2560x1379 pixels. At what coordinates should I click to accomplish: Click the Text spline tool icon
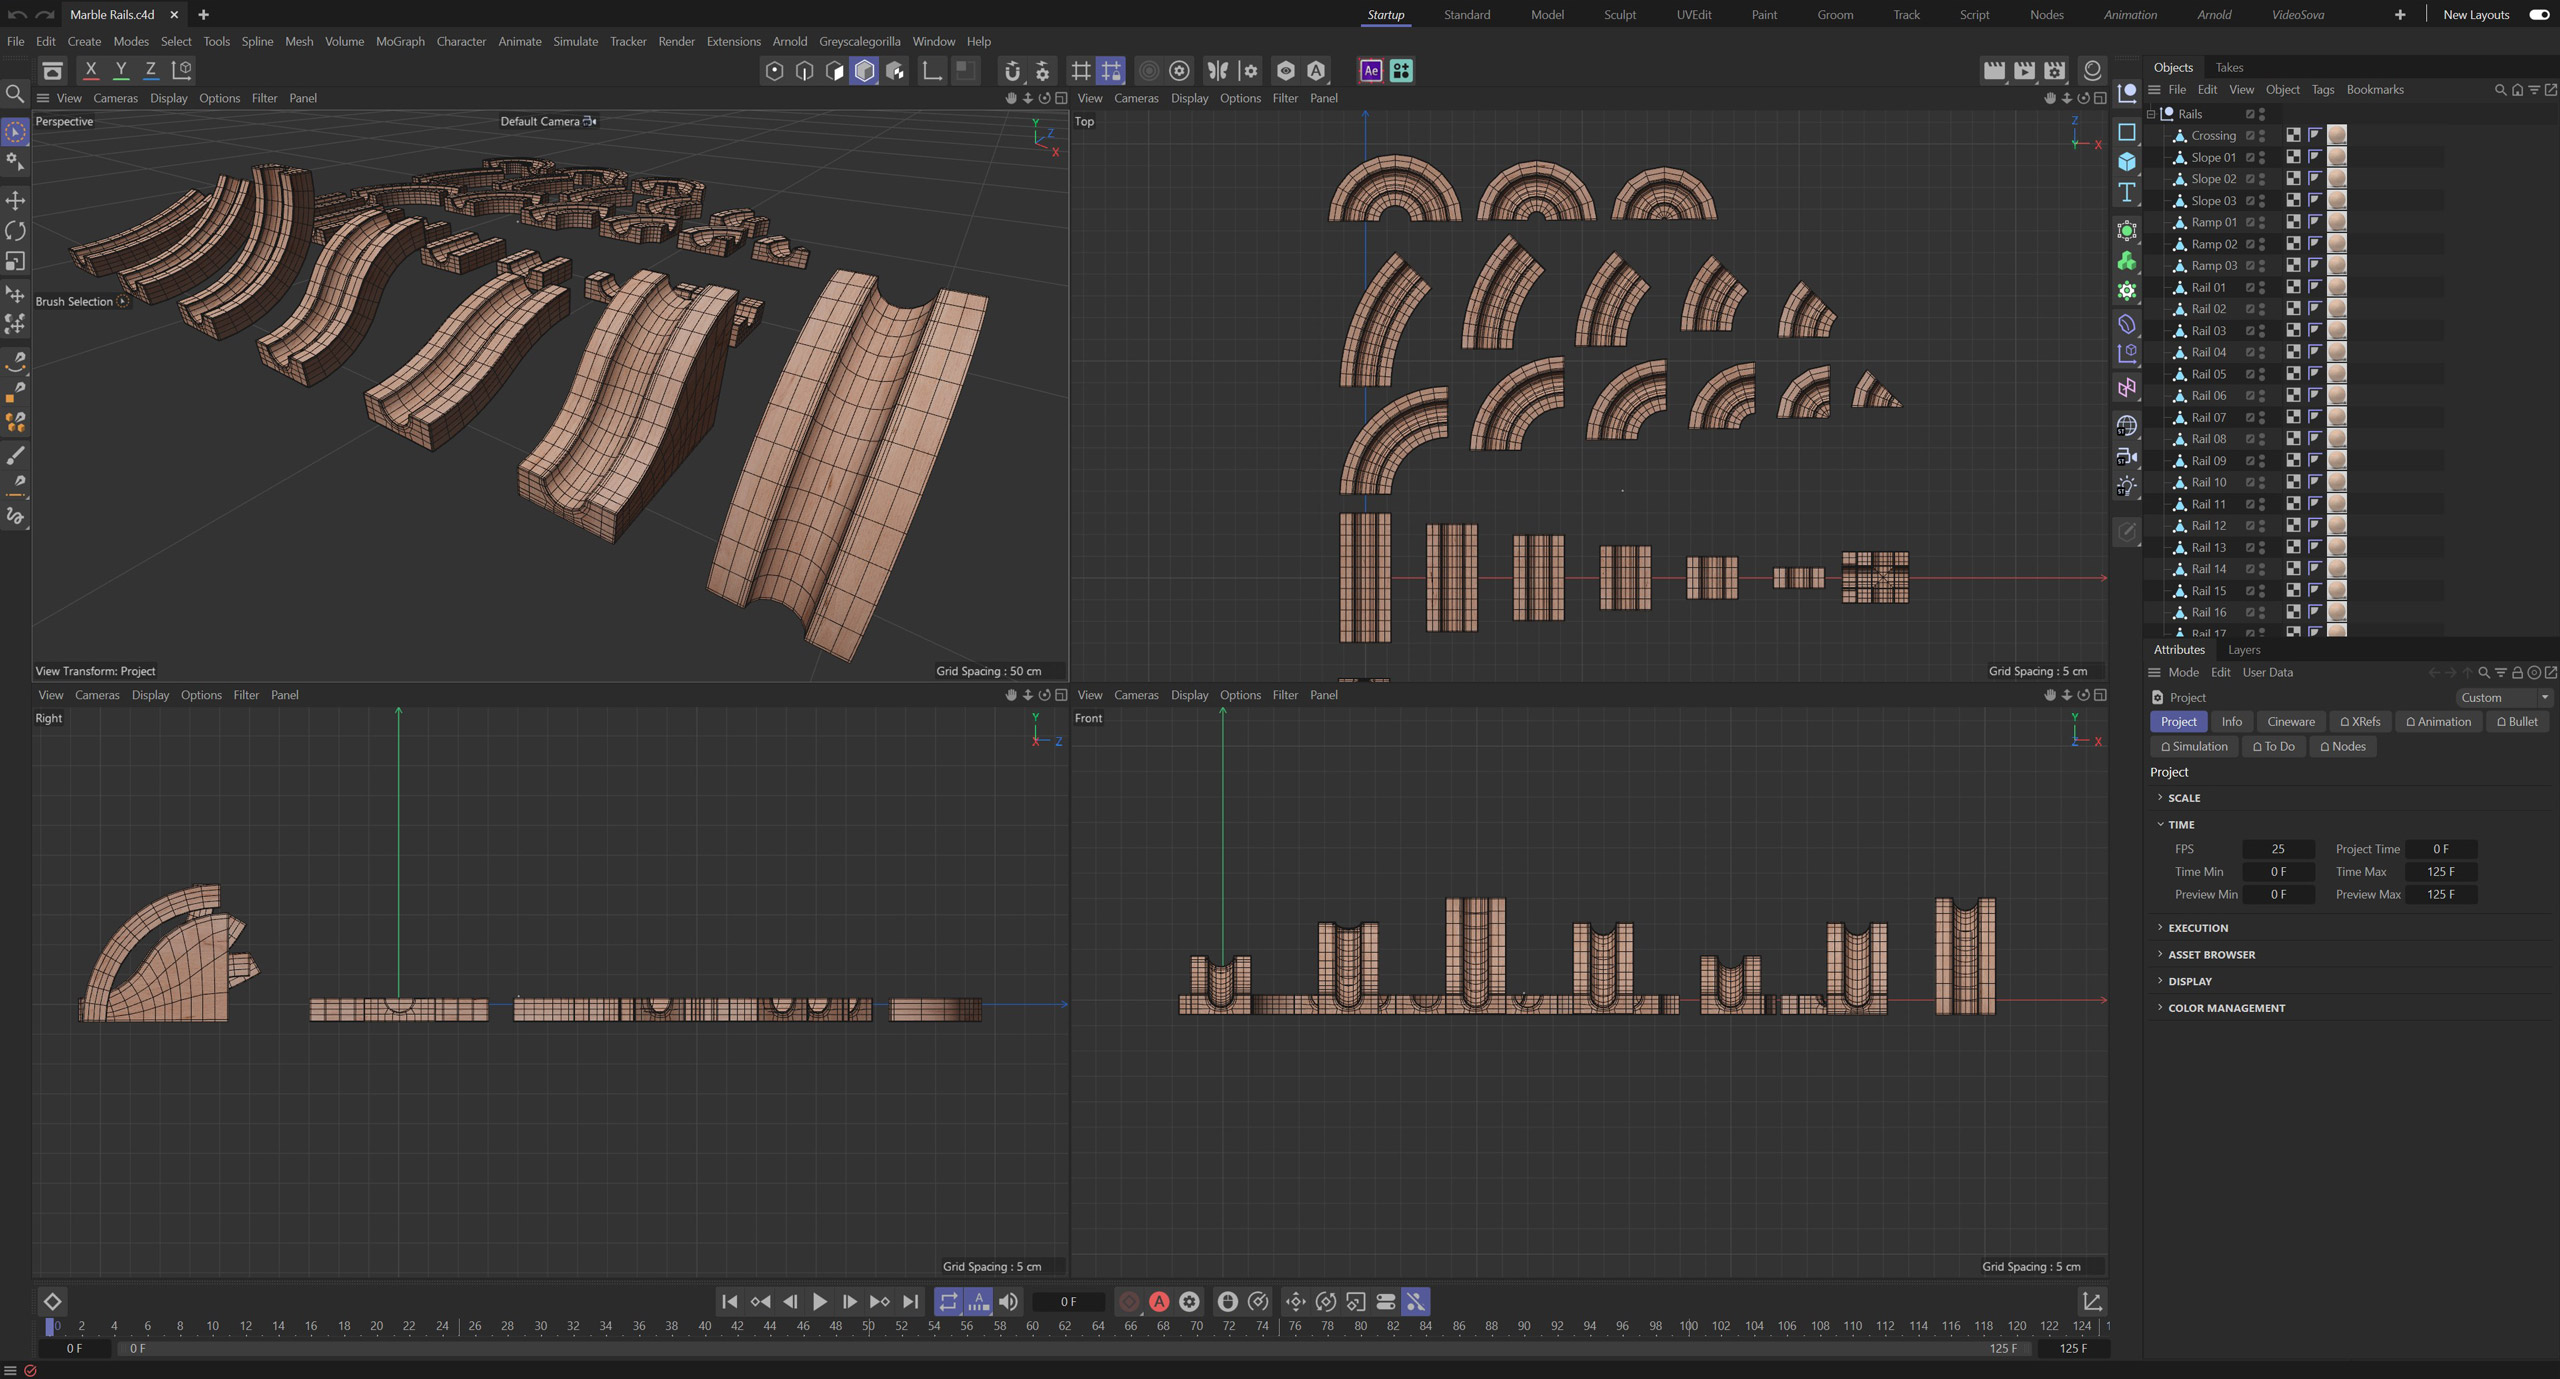point(2127,192)
